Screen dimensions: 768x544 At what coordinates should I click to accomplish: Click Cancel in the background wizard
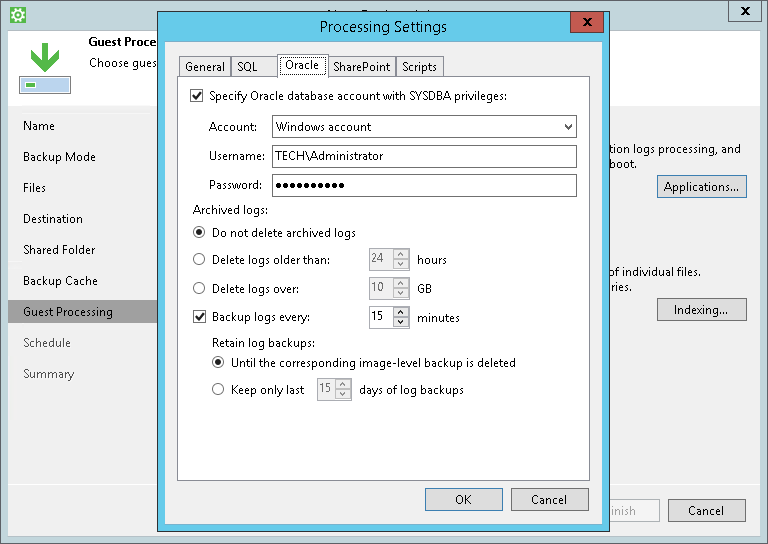tap(706, 511)
